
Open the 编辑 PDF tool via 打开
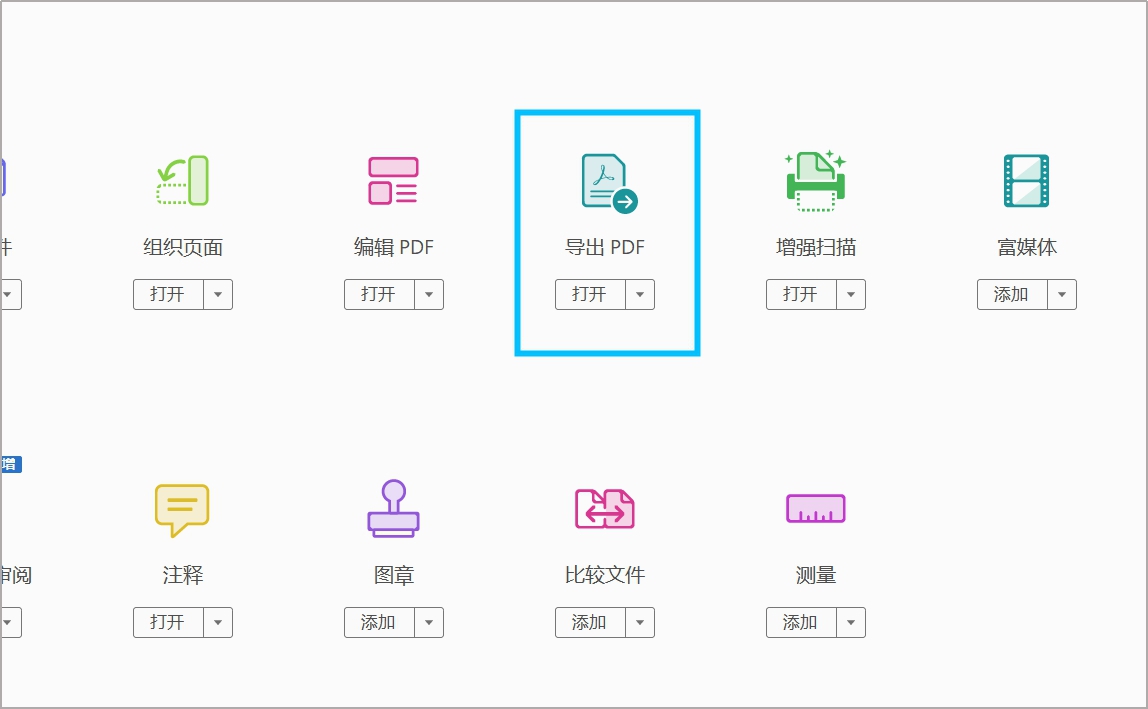point(379,294)
